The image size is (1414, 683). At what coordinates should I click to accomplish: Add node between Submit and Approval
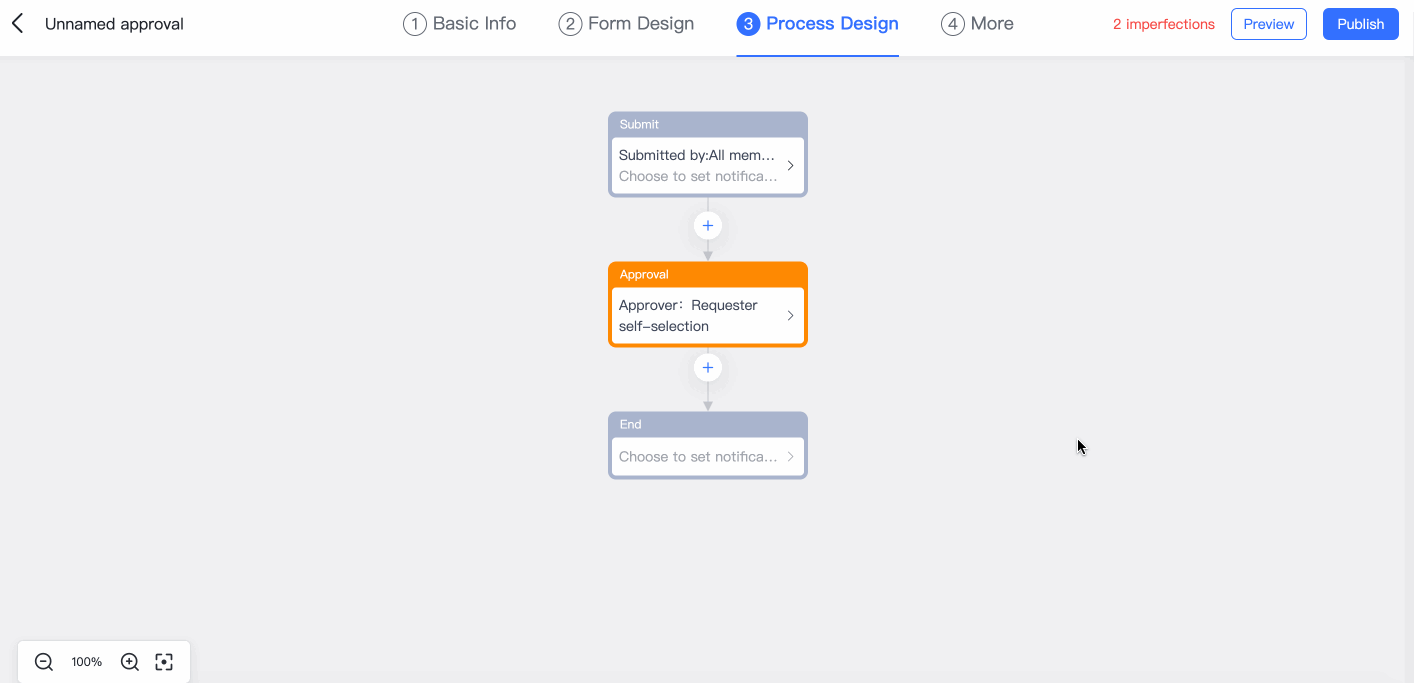click(708, 226)
